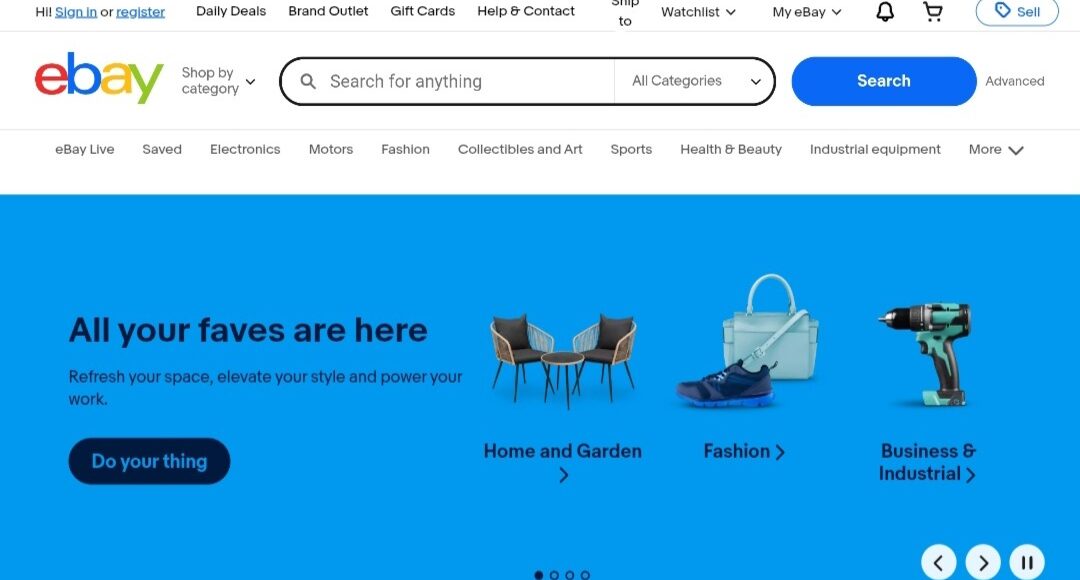Advance to the next banner slide
This screenshot has width=1080, height=580.
[x=983, y=563]
